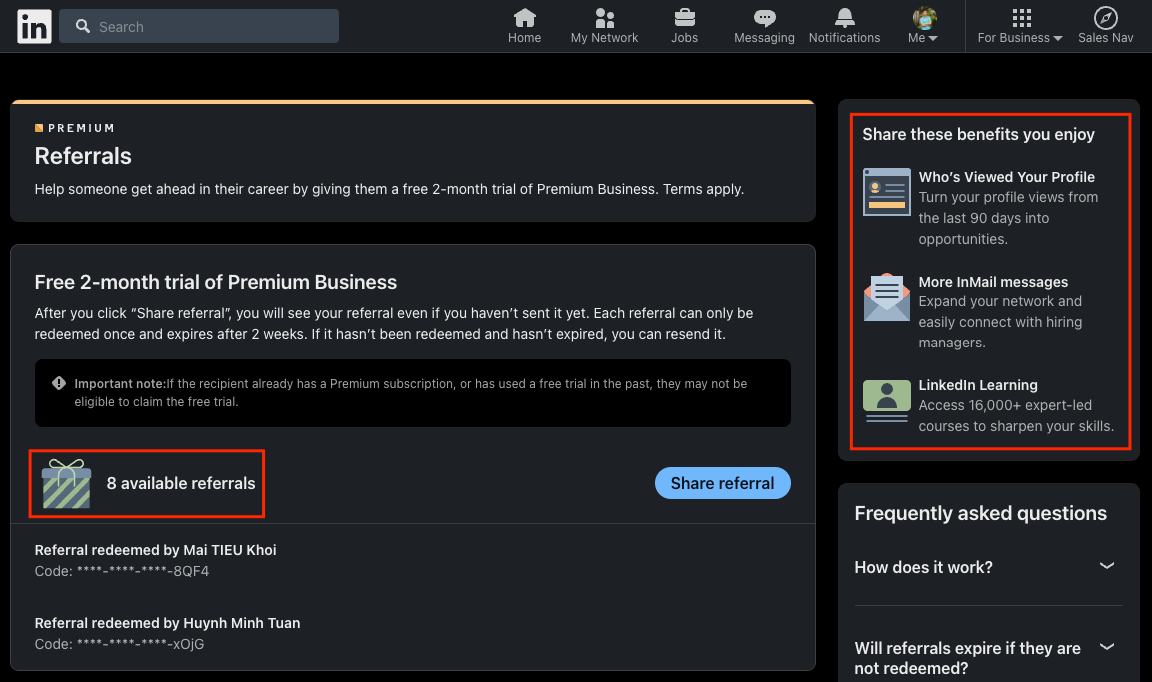Click the Premium badge icon
Viewport: 1152px width, 682px height.
[39, 128]
